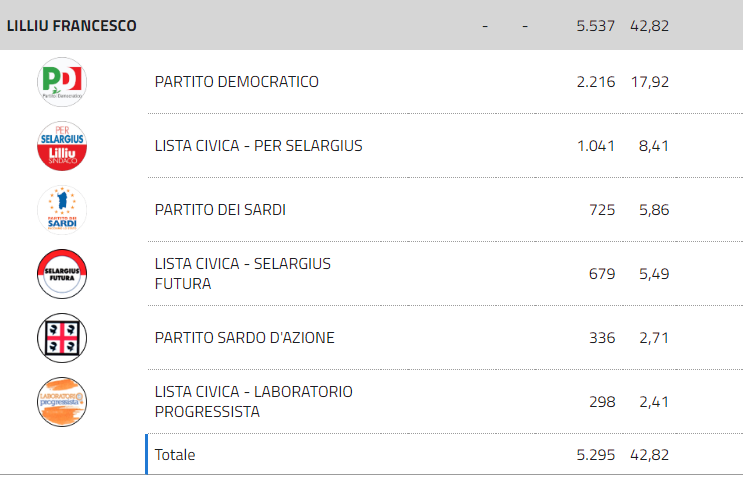Click the Partito Sardo d'Azione four-moors logo
Screen dimensions: 743x495
[x=62, y=338]
